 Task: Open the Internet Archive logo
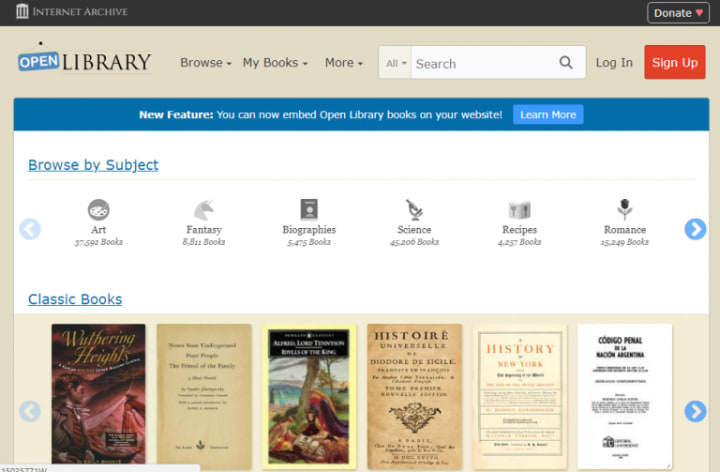72,11
